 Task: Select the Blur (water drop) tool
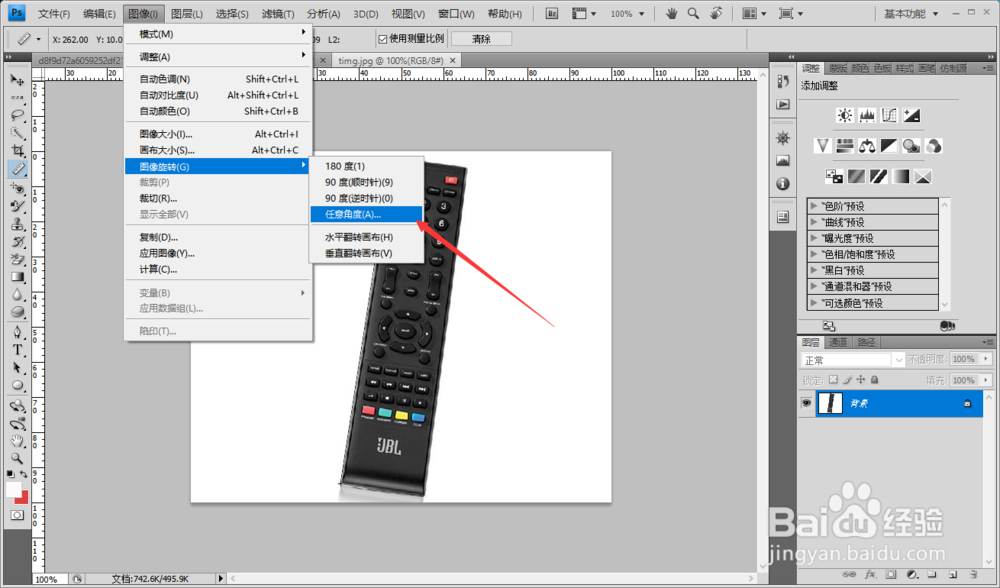coord(17,295)
